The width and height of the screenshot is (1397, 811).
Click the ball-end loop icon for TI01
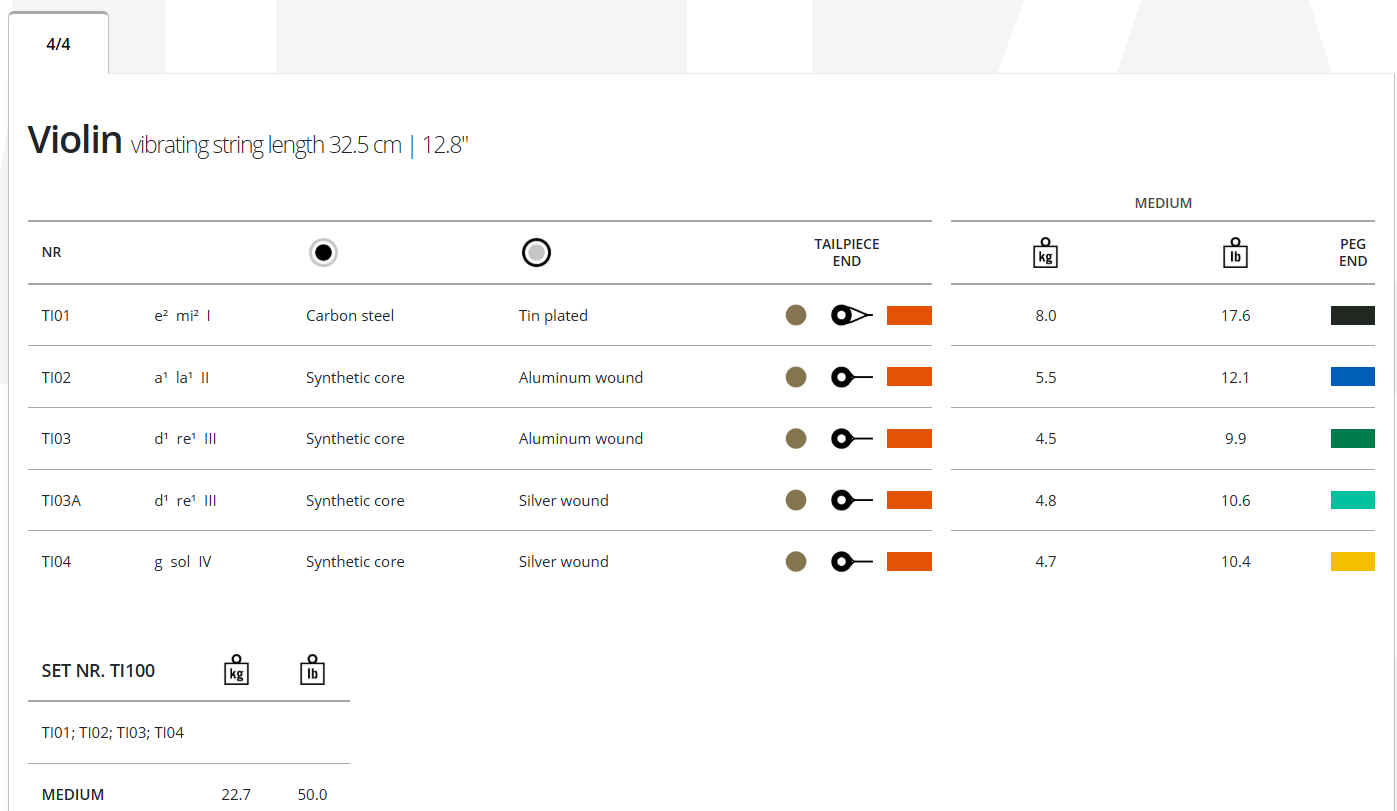tap(851, 316)
